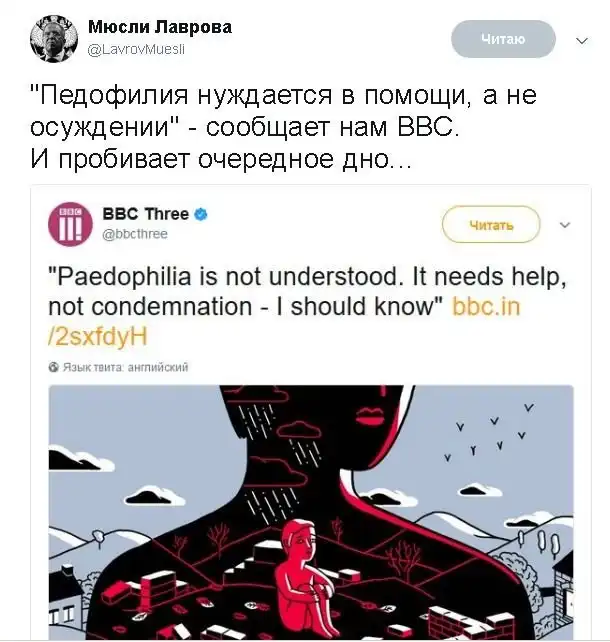Click the globe icon beside Язык твита
The height and width of the screenshot is (642, 610).
(x=54, y=367)
